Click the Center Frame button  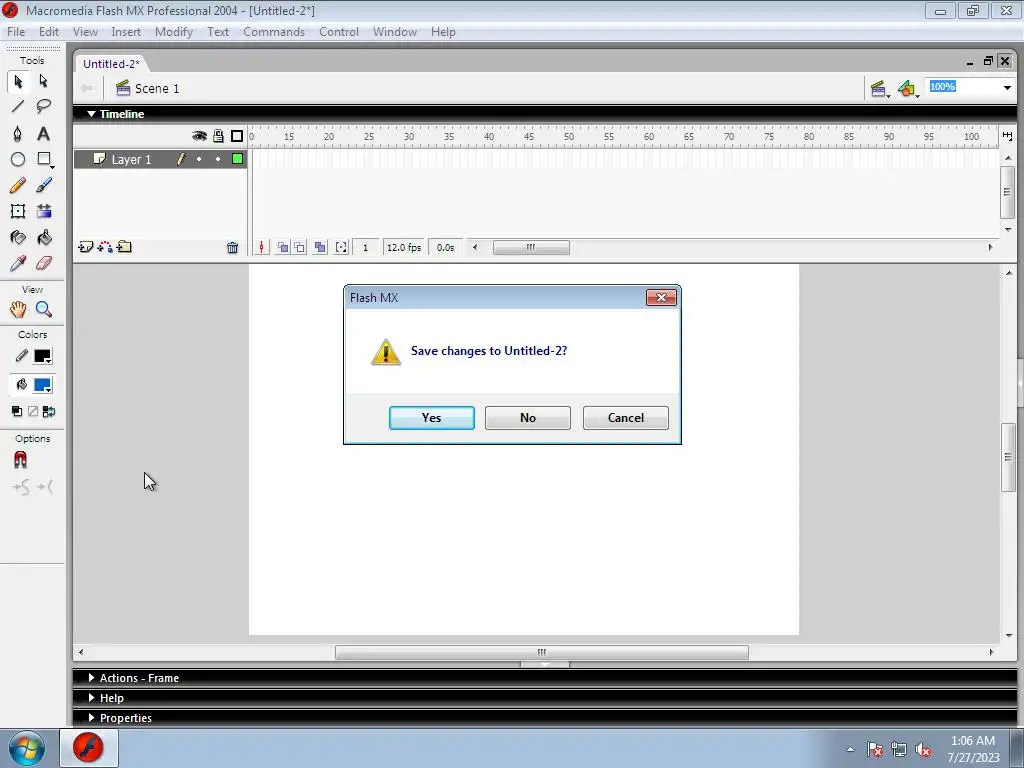coord(261,248)
